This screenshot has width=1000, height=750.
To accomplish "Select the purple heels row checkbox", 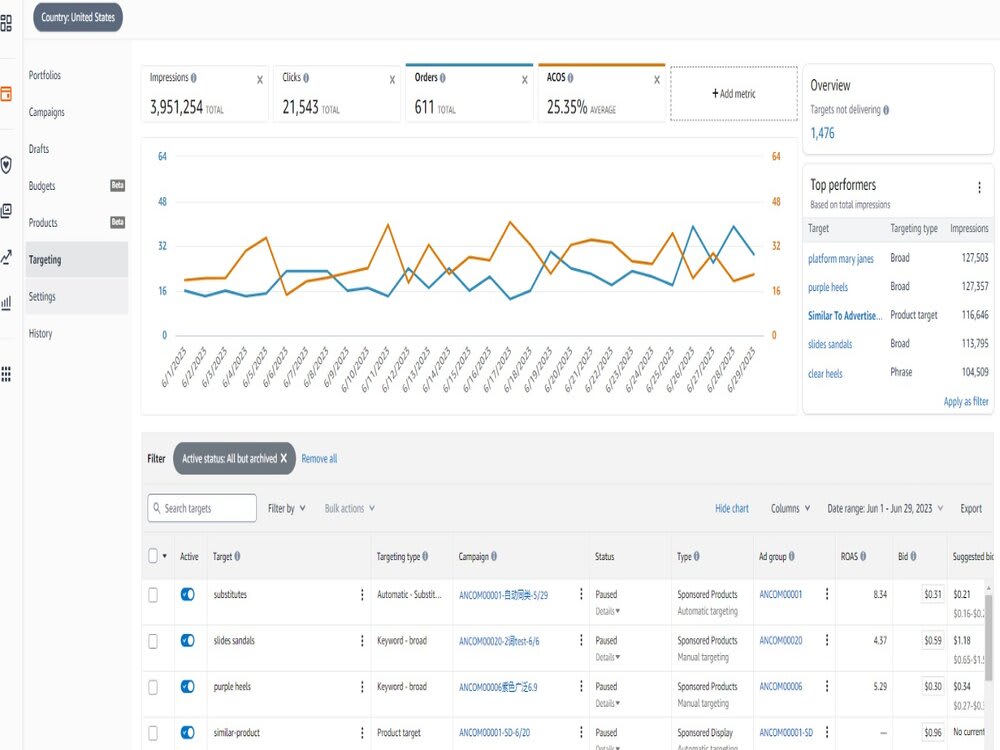I will (x=153, y=687).
